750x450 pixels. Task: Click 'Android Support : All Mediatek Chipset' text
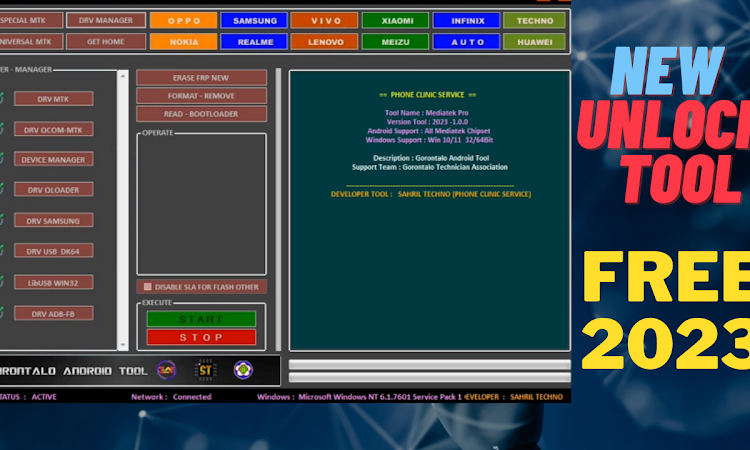tap(429, 131)
